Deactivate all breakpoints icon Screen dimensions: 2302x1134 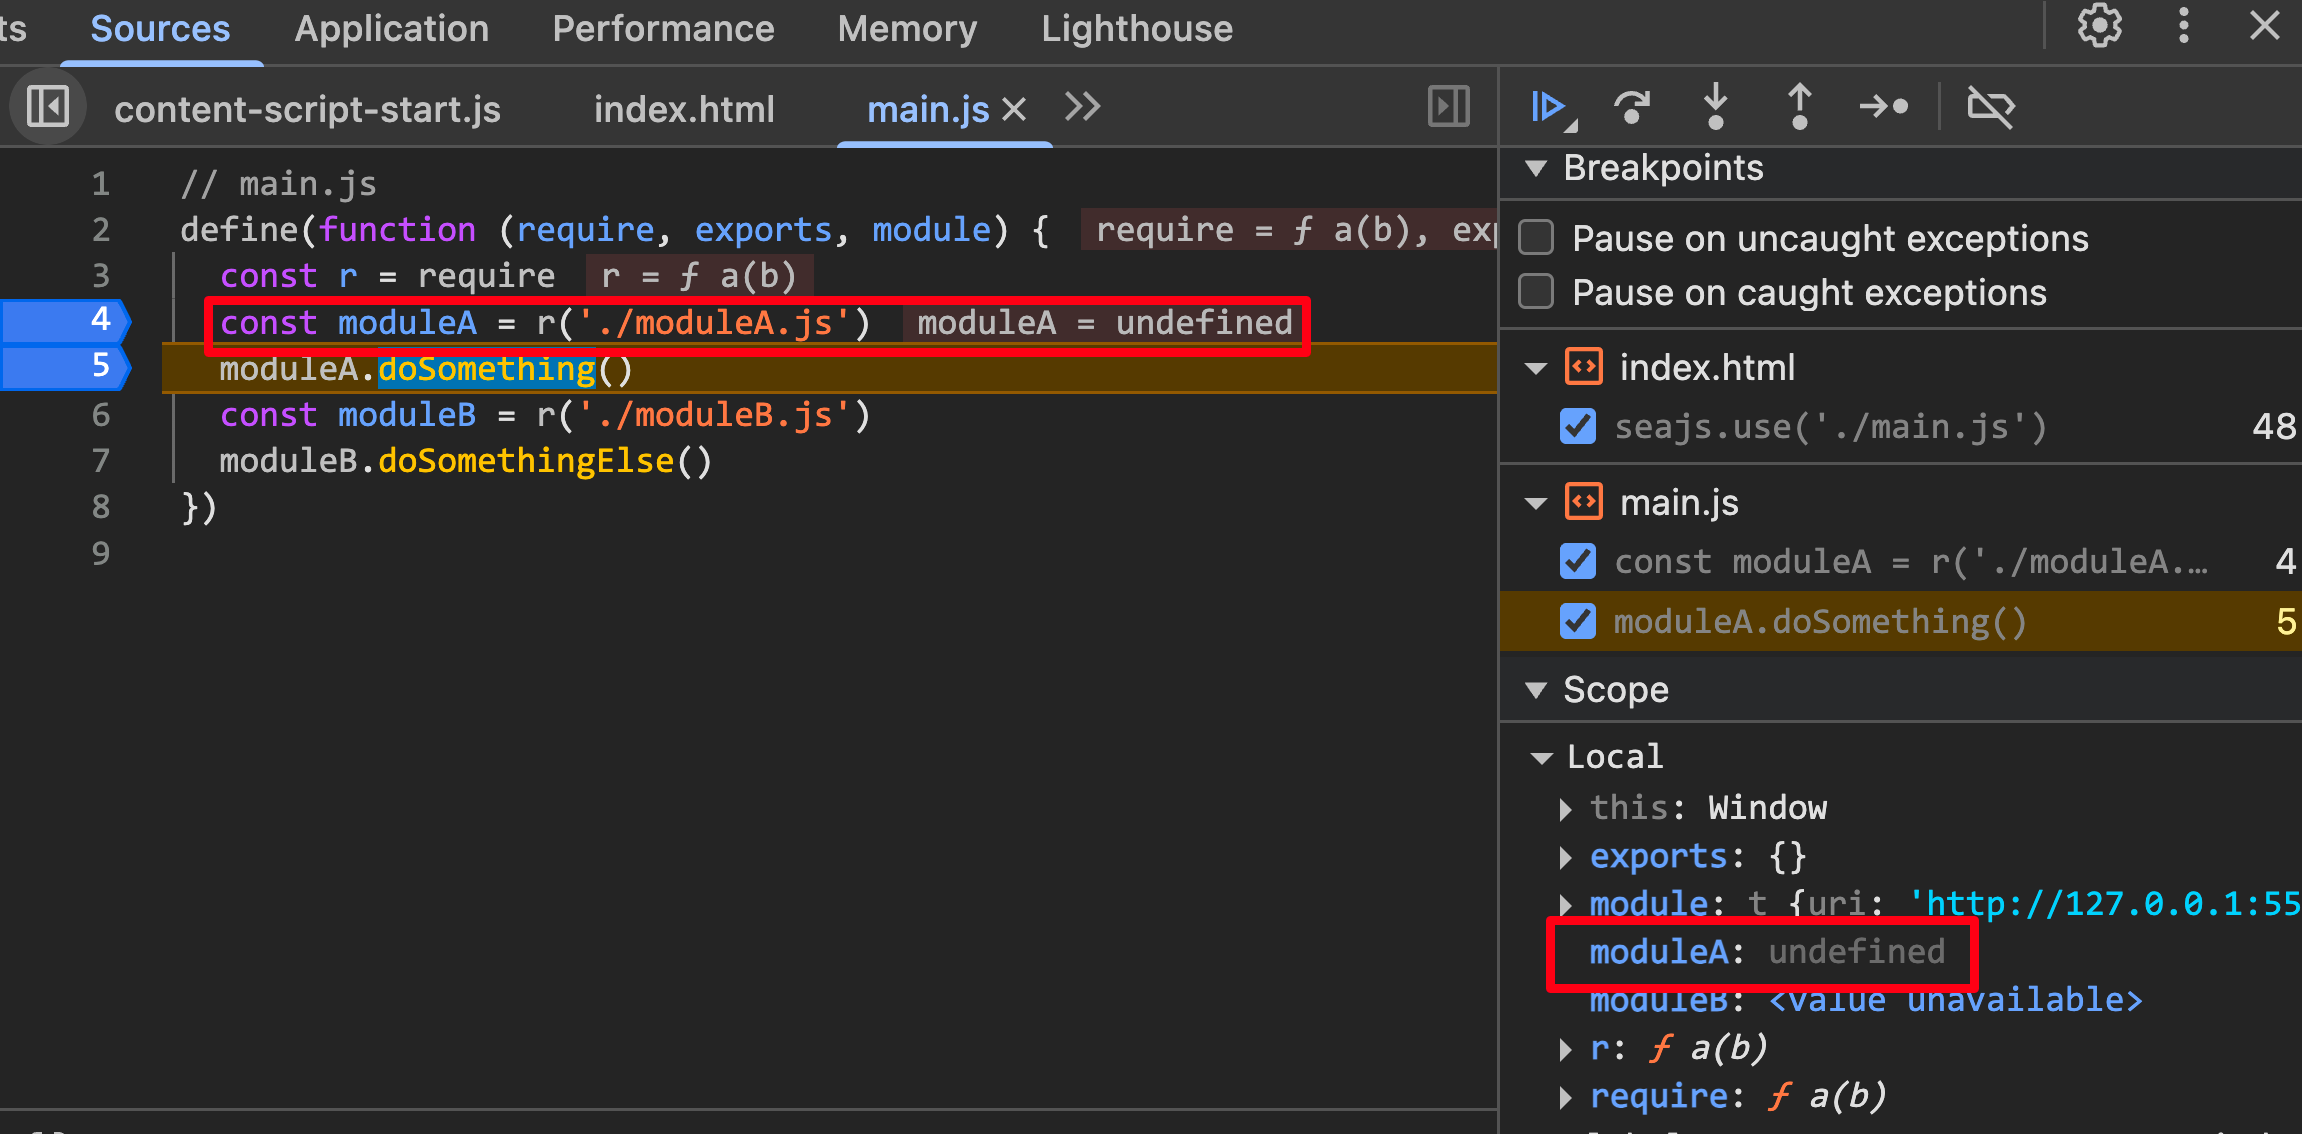[x=1990, y=107]
